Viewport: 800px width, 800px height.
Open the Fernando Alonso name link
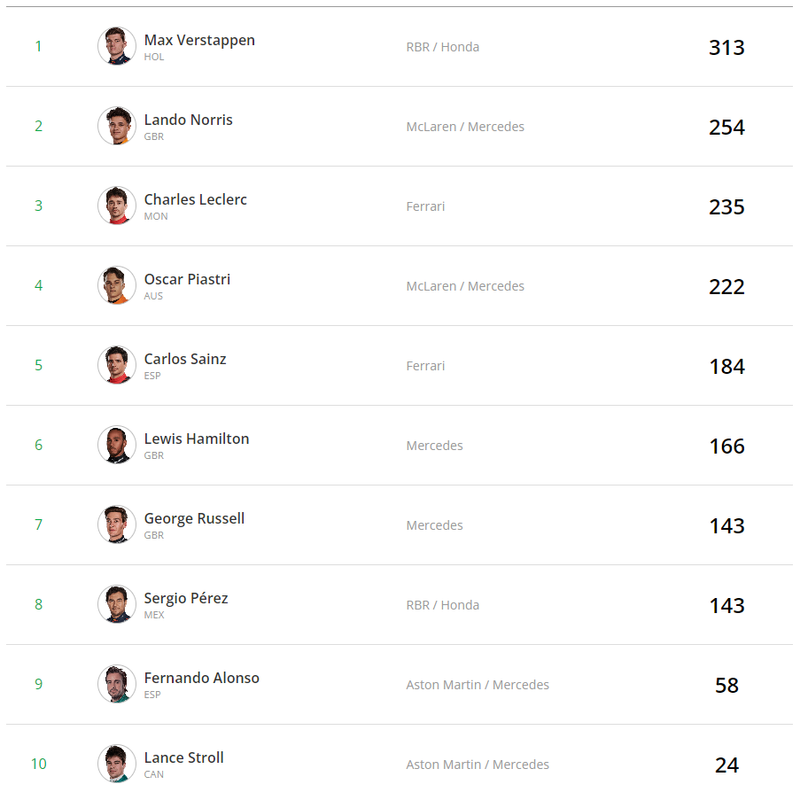point(201,678)
